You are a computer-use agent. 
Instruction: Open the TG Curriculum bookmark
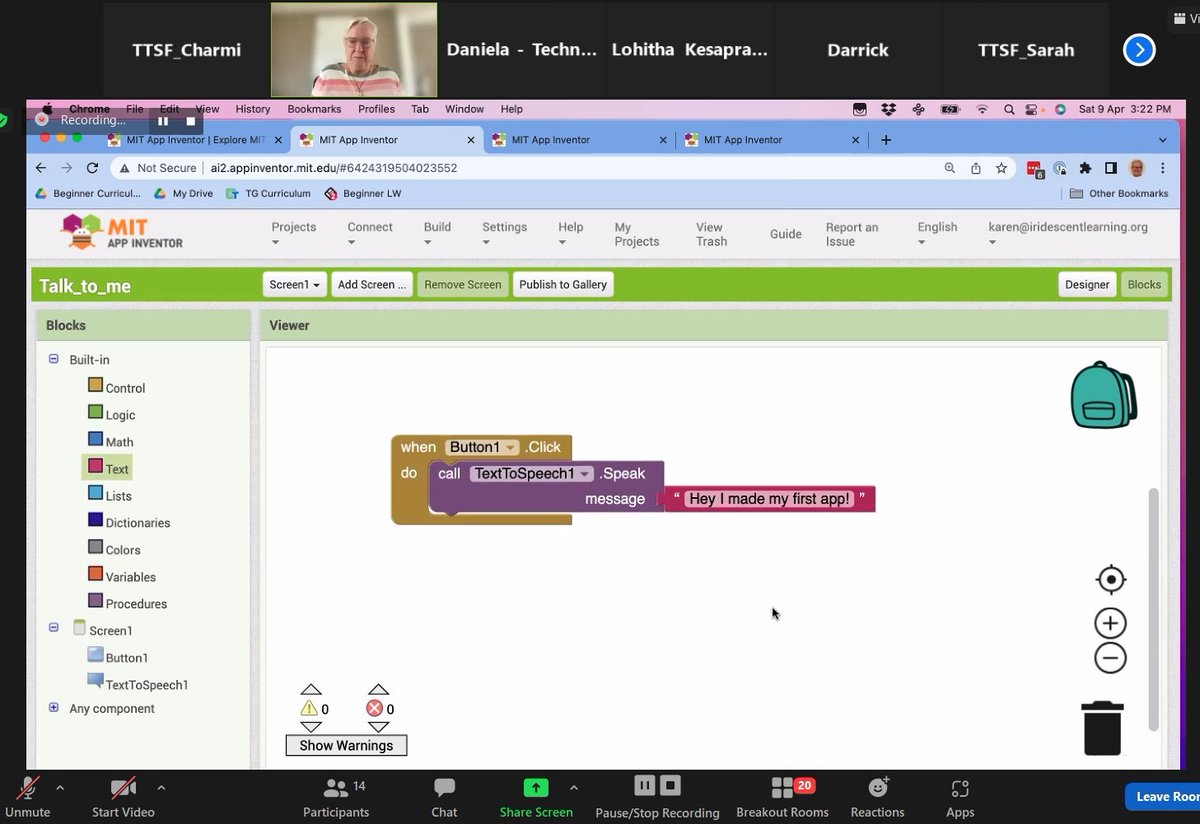point(268,193)
